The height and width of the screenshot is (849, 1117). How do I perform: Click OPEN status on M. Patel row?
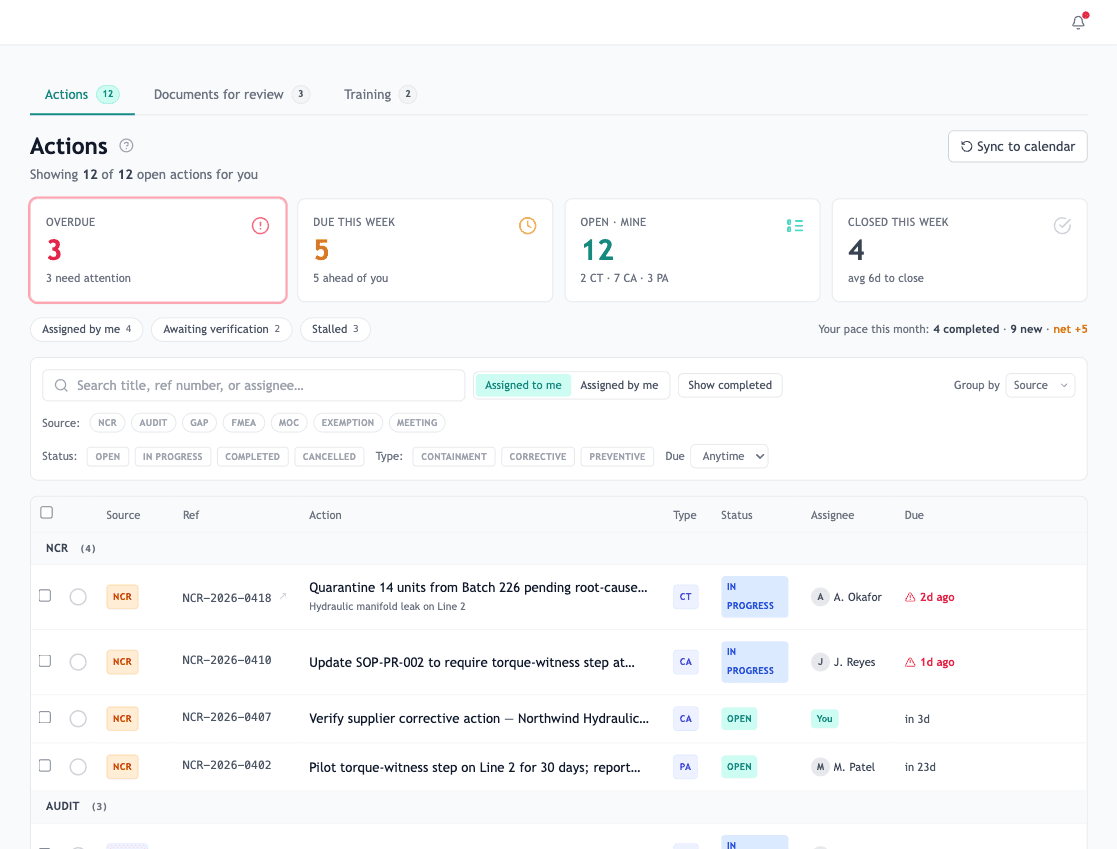739,767
